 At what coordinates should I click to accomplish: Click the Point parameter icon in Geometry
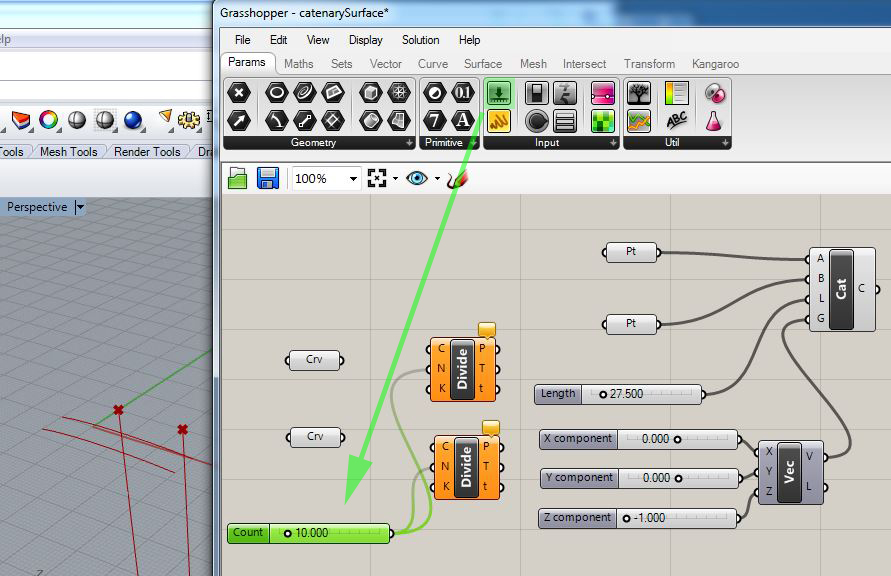[238, 94]
